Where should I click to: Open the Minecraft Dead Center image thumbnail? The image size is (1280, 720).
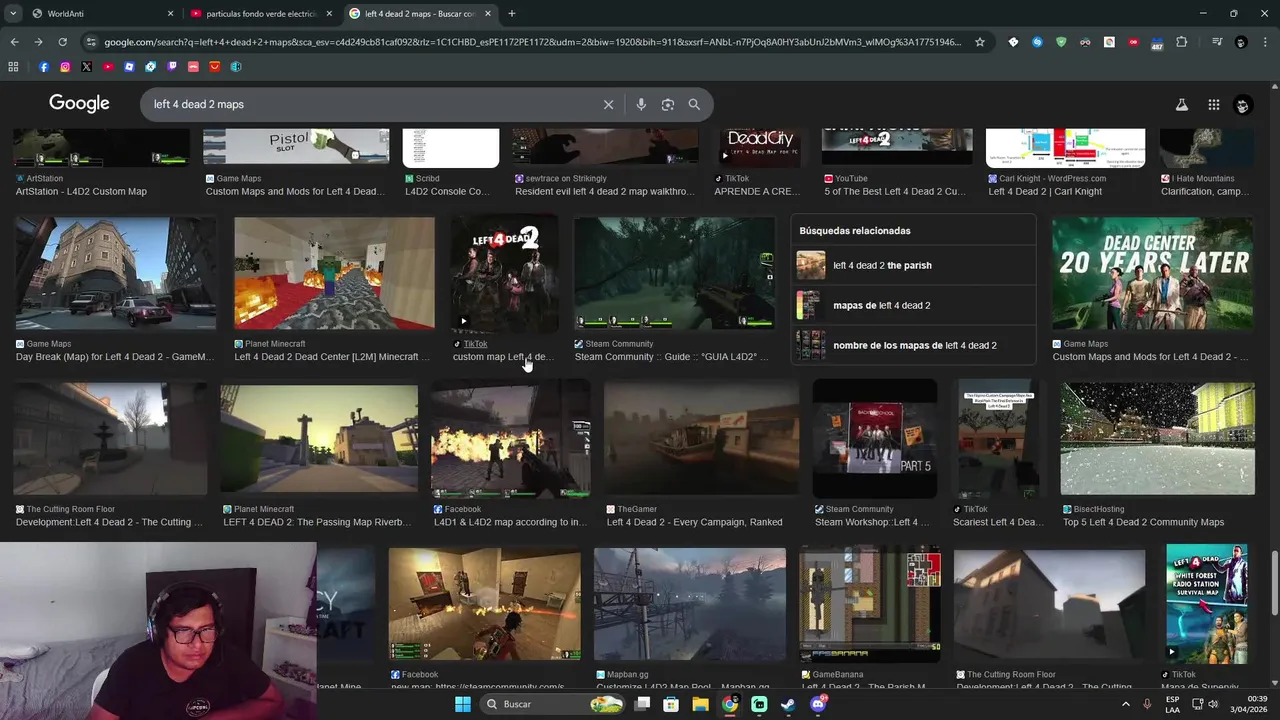pos(334,273)
